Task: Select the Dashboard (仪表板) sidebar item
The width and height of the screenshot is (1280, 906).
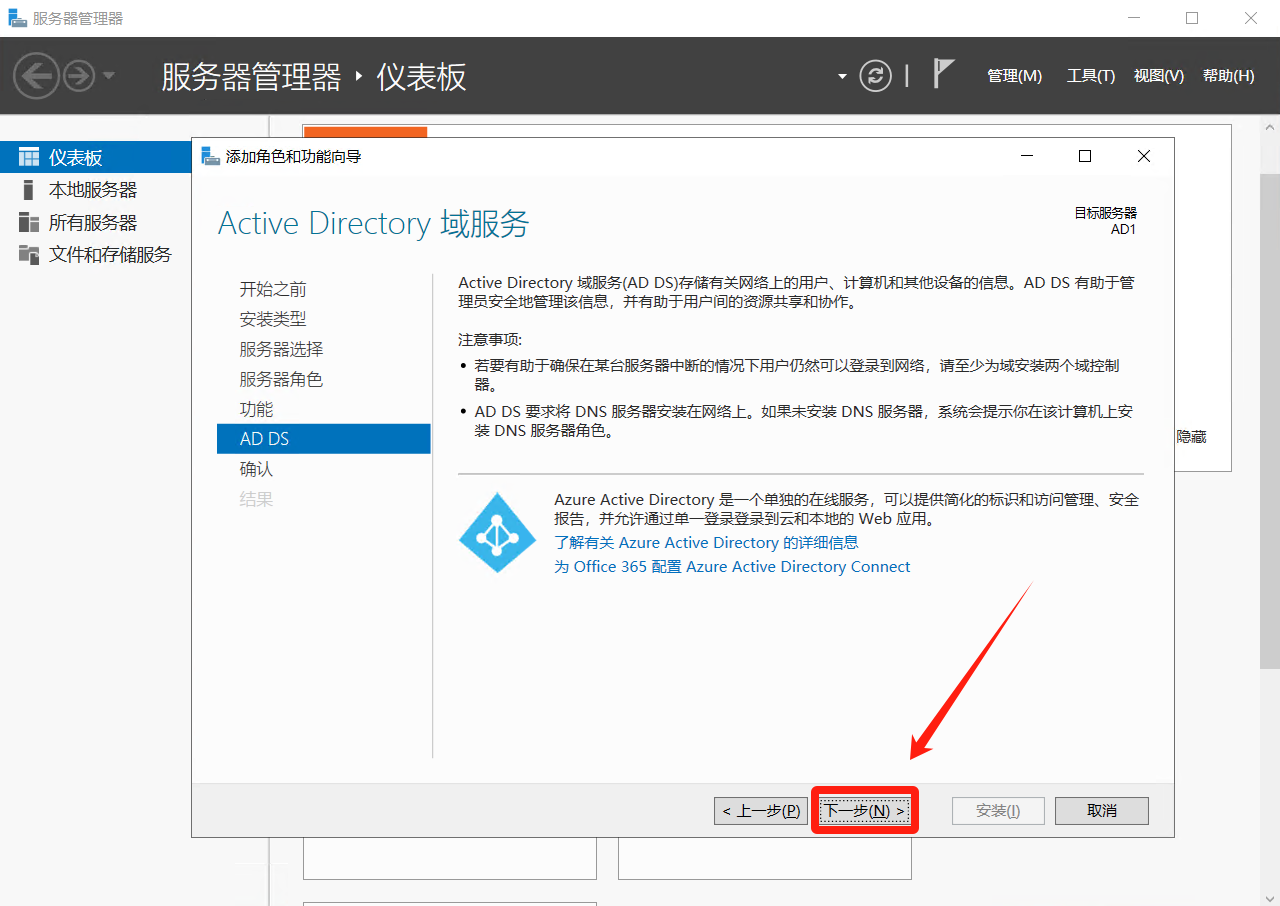Action: tap(76, 157)
